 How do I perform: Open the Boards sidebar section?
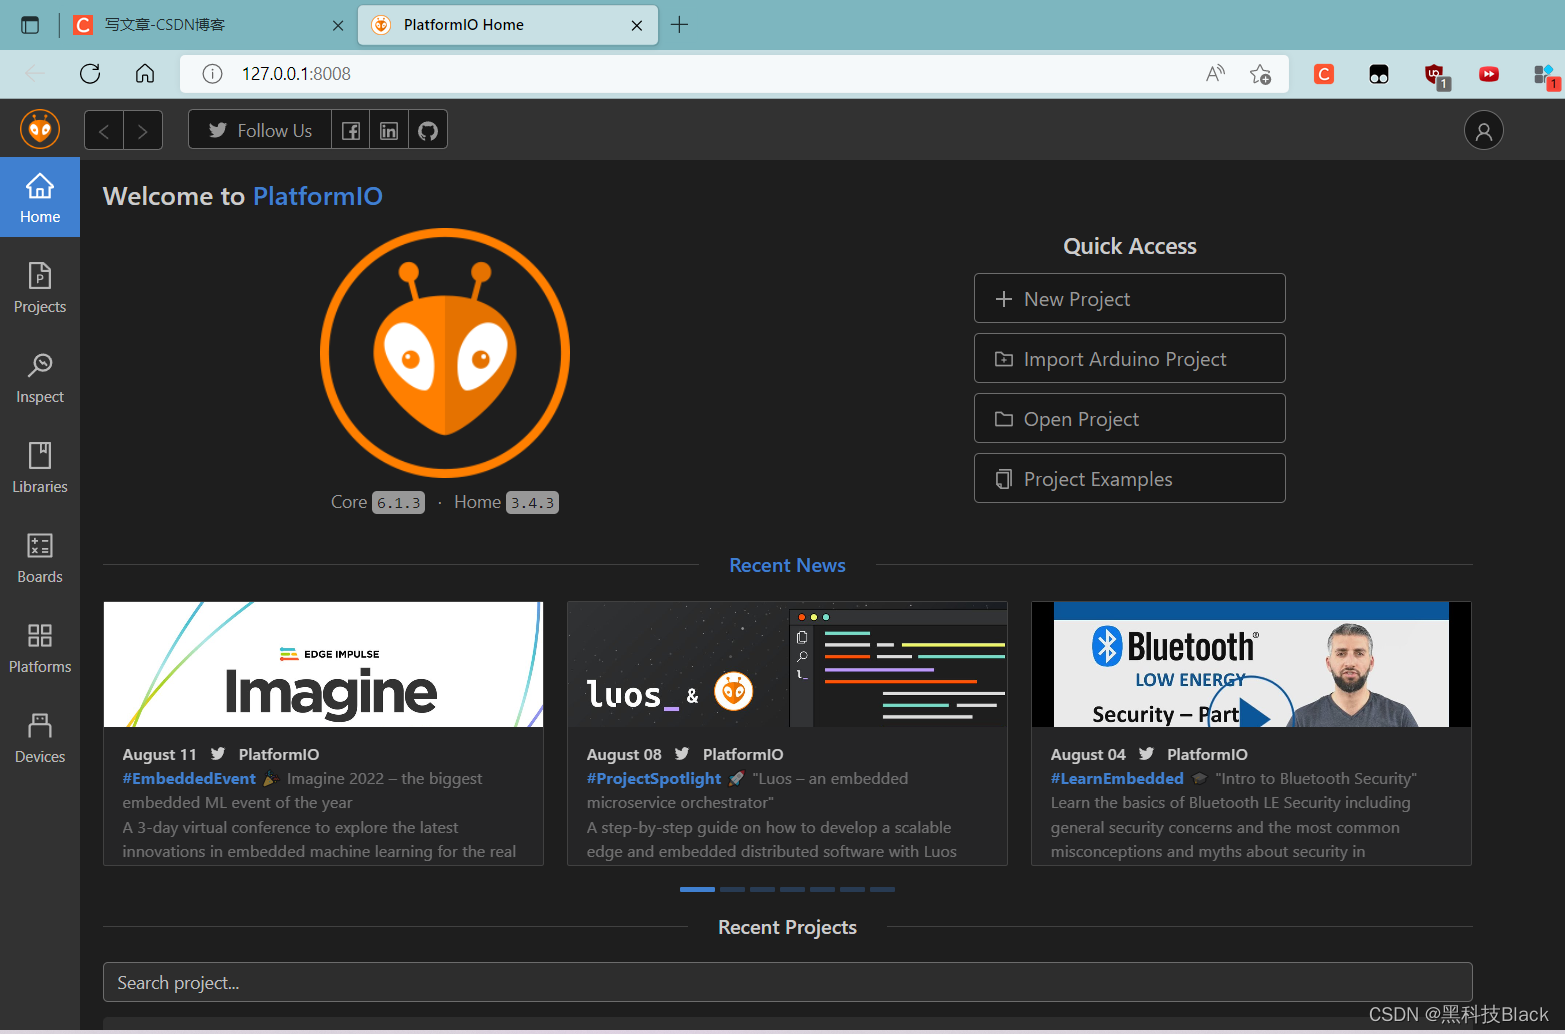(x=40, y=557)
